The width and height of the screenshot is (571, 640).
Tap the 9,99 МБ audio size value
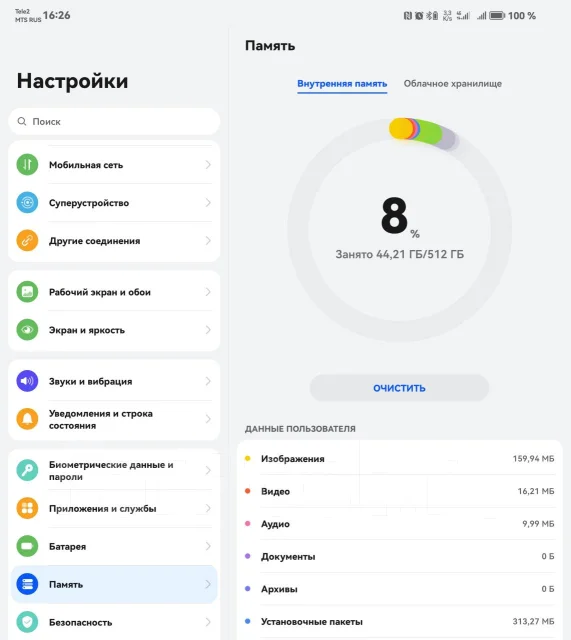coord(538,524)
